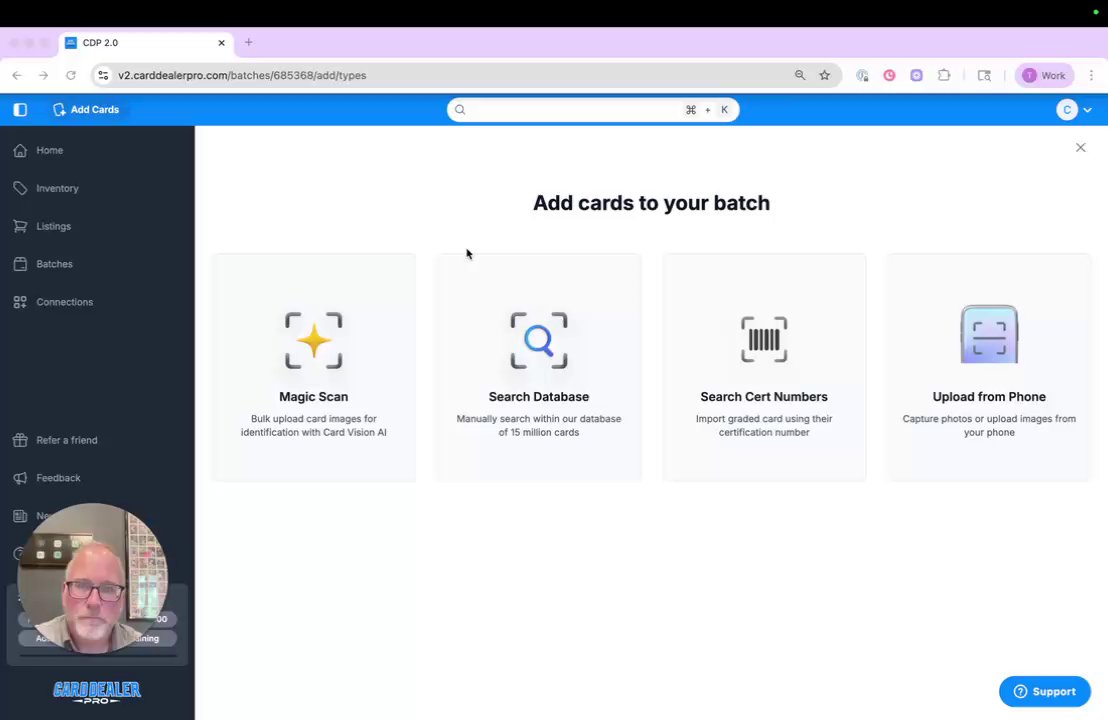Close the CDP 2.0 tab
Viewport: 1108px width, 720px height.
[221, 43]
